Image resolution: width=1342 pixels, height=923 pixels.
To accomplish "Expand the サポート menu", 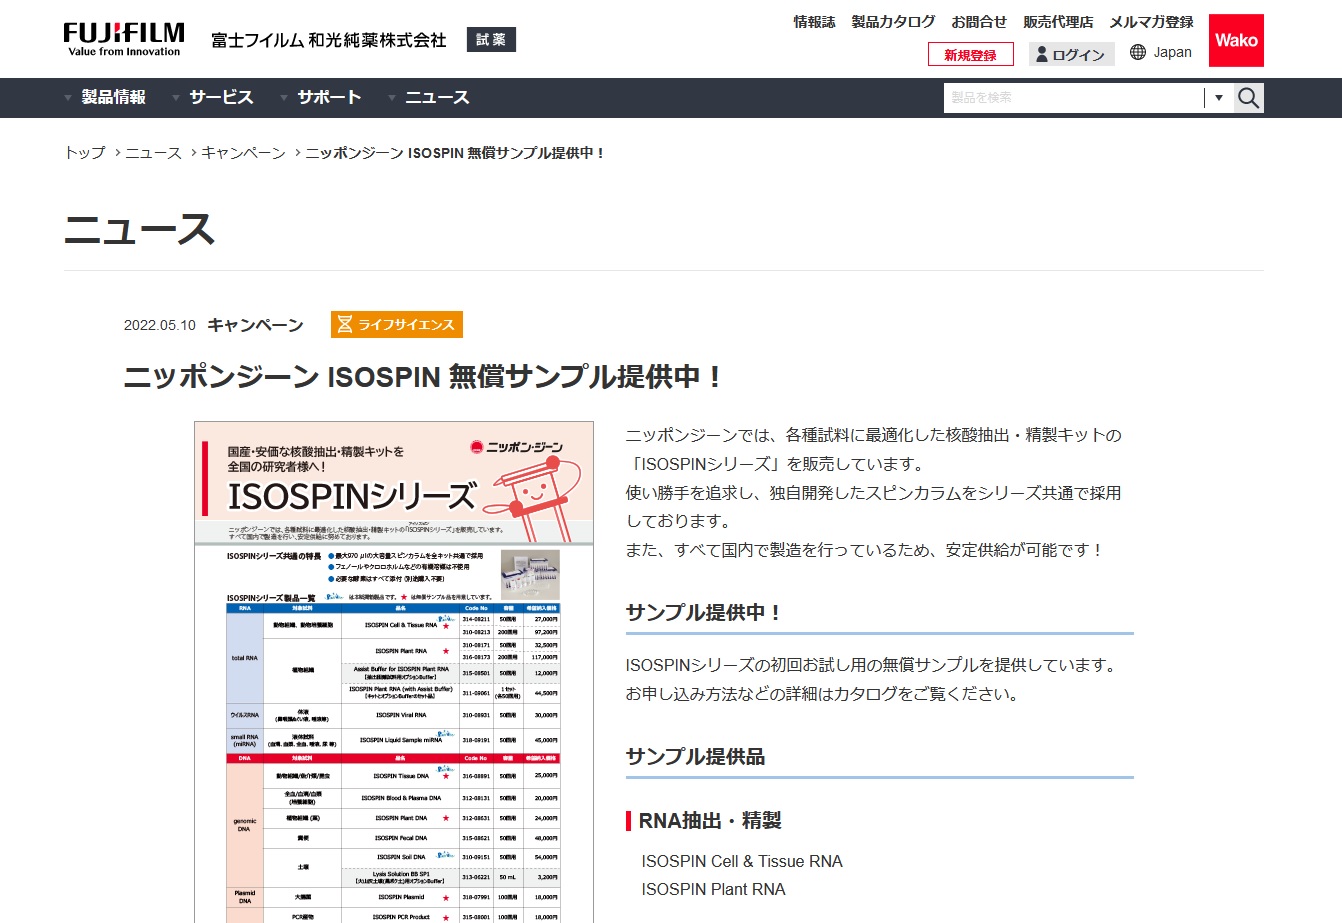I will click(x=321, y=97).
